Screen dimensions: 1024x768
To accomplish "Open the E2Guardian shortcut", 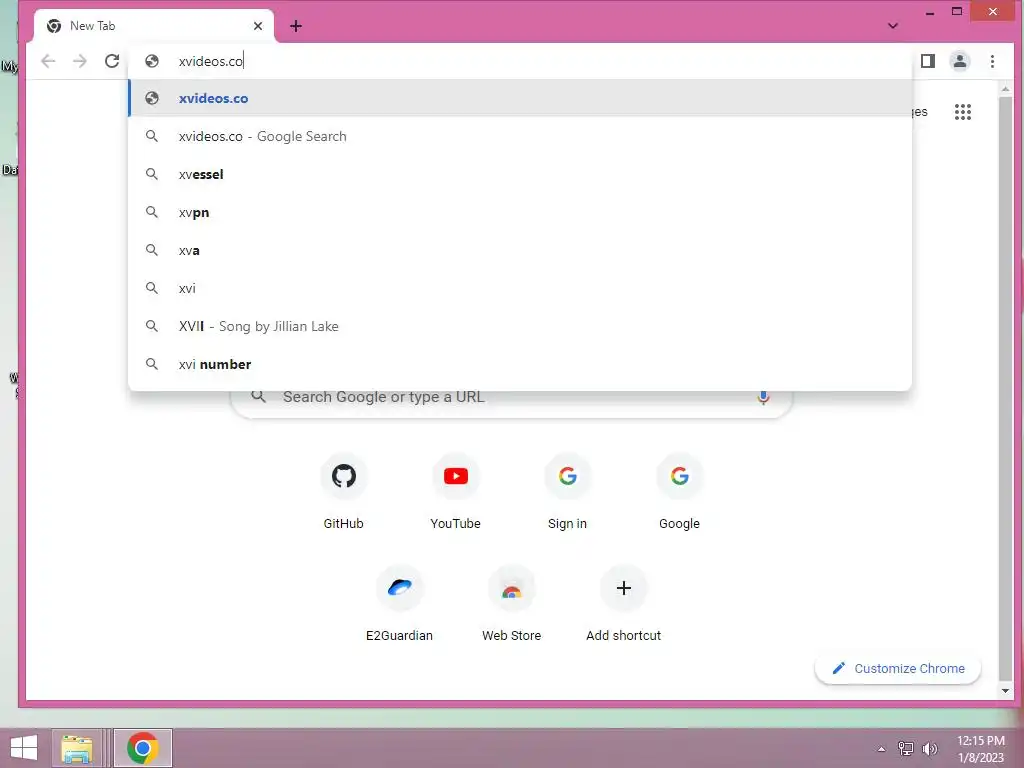I will click(400, 603).
